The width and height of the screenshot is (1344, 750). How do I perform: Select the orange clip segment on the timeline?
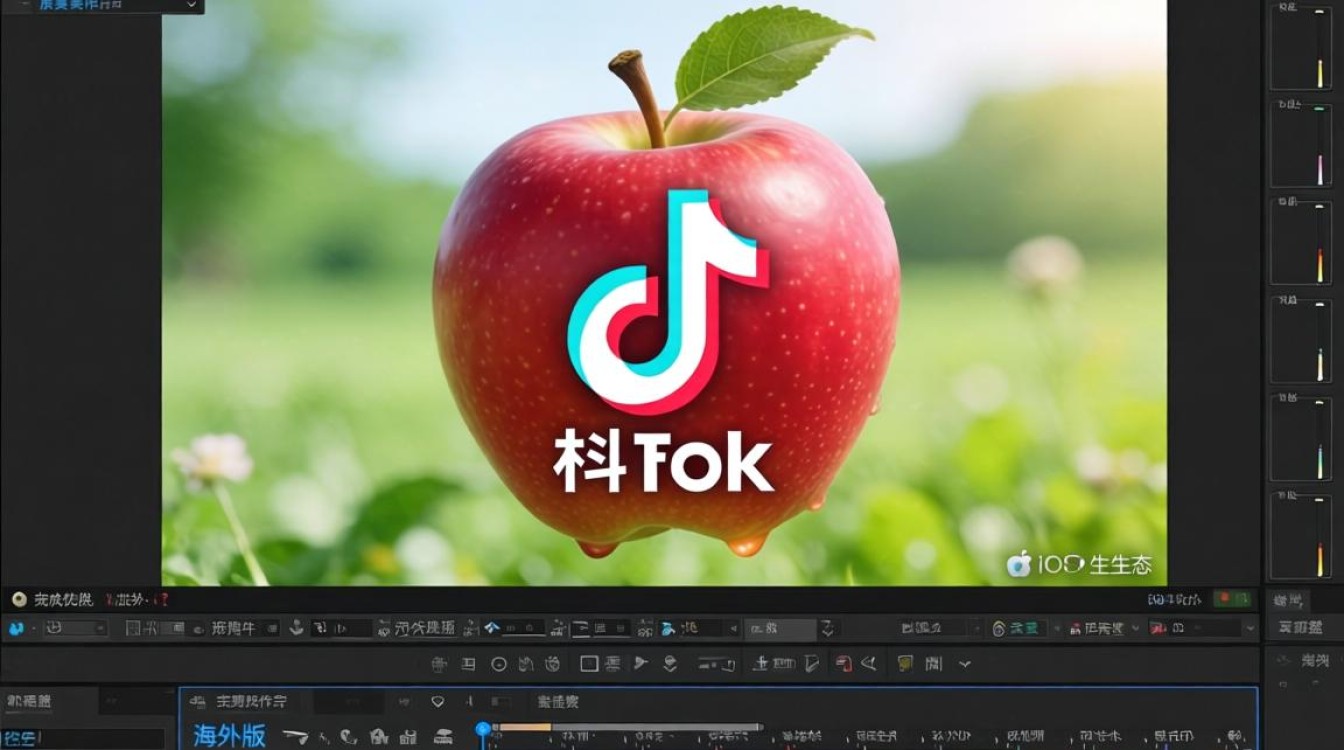coord(525,727)
